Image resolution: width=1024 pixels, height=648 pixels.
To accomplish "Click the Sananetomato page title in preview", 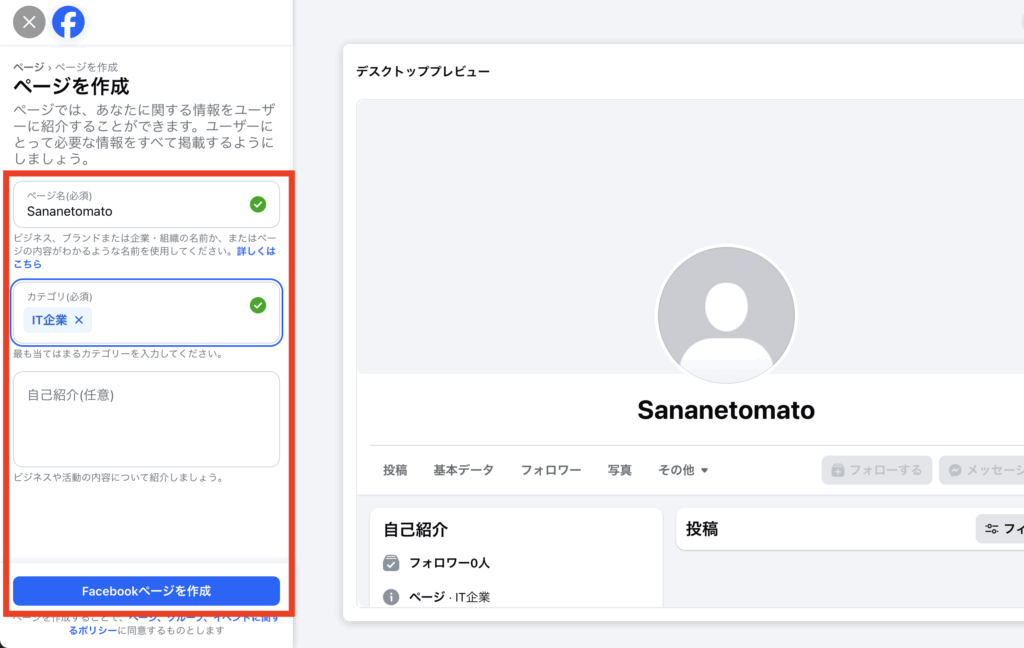I will [726, 410].
